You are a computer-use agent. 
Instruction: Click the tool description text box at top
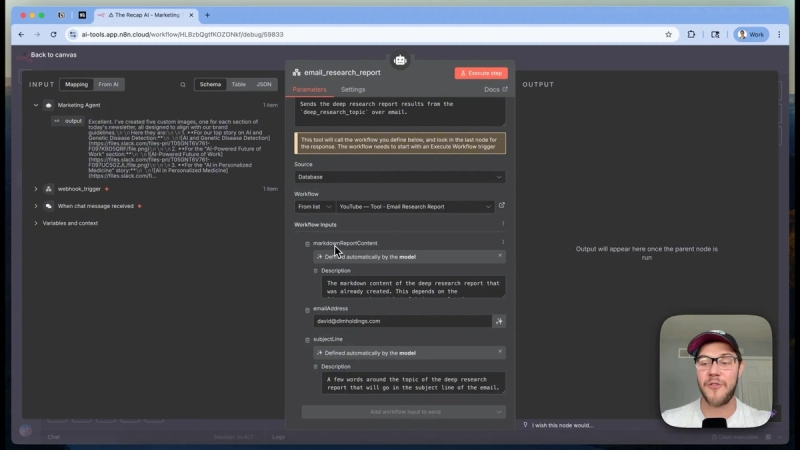(x=400, y=112)
